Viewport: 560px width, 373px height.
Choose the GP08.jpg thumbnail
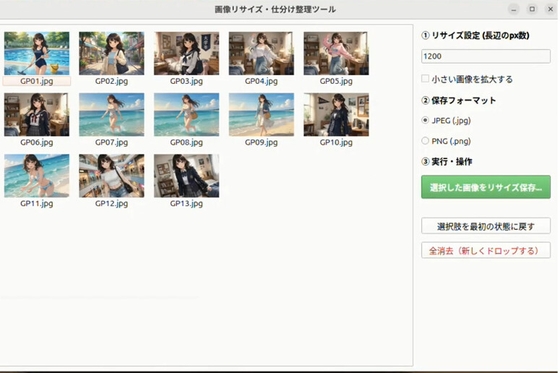coord(186,114)
